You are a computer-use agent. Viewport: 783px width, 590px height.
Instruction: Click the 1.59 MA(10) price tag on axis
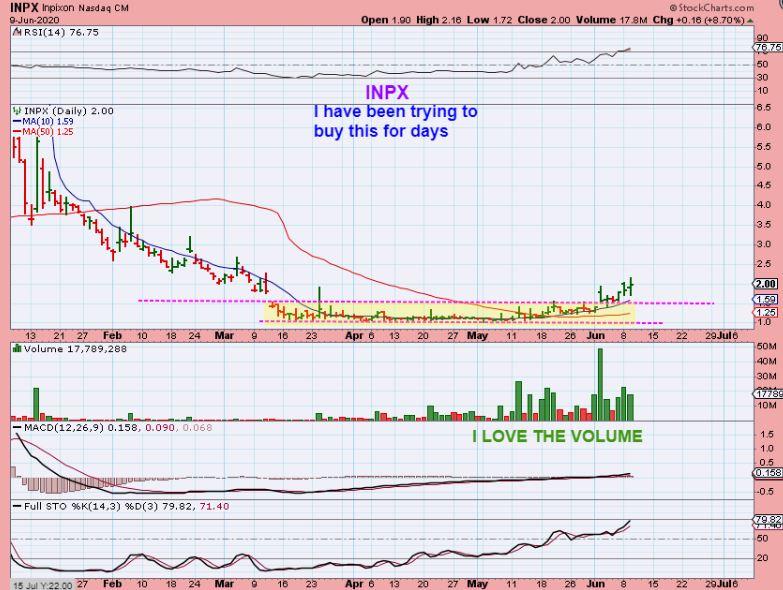click(x=766, y=299)
